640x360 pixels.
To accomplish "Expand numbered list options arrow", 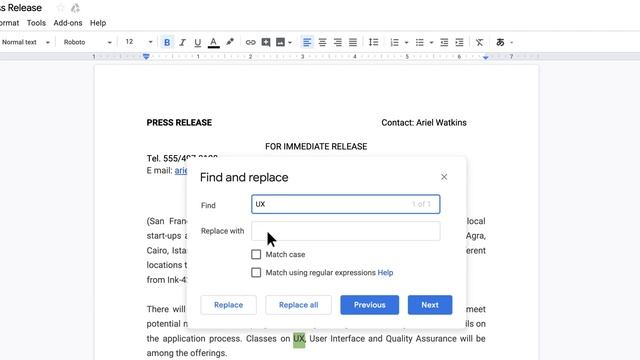I will [x=406, y=42].
